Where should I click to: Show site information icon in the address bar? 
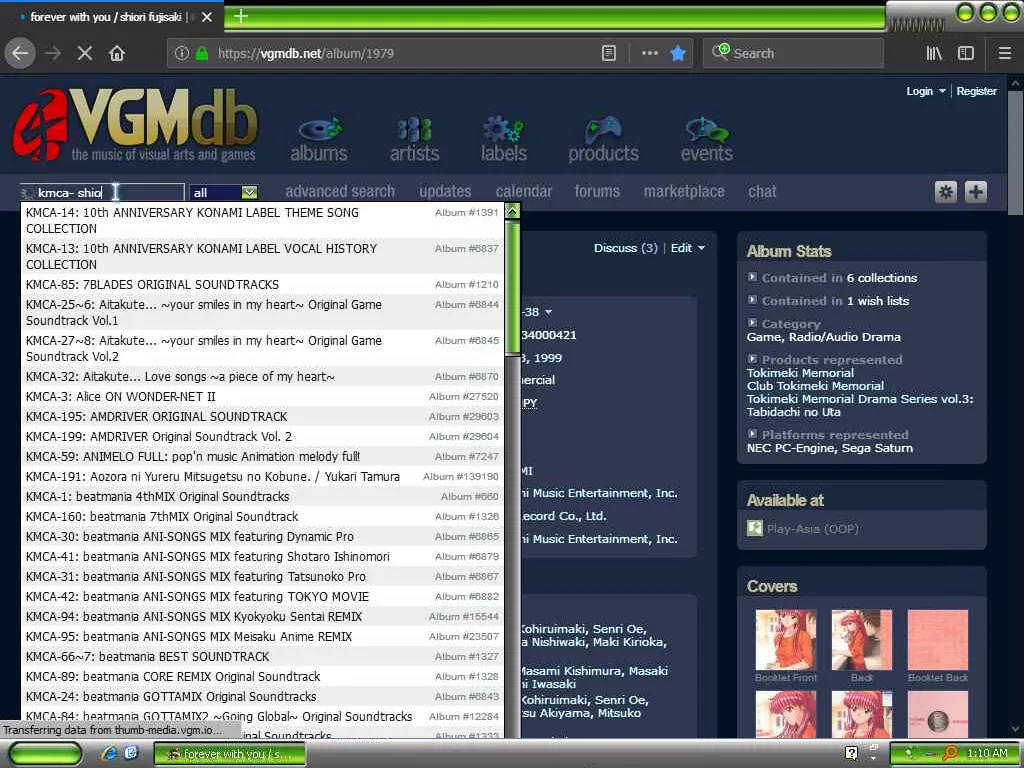(182, 53)
